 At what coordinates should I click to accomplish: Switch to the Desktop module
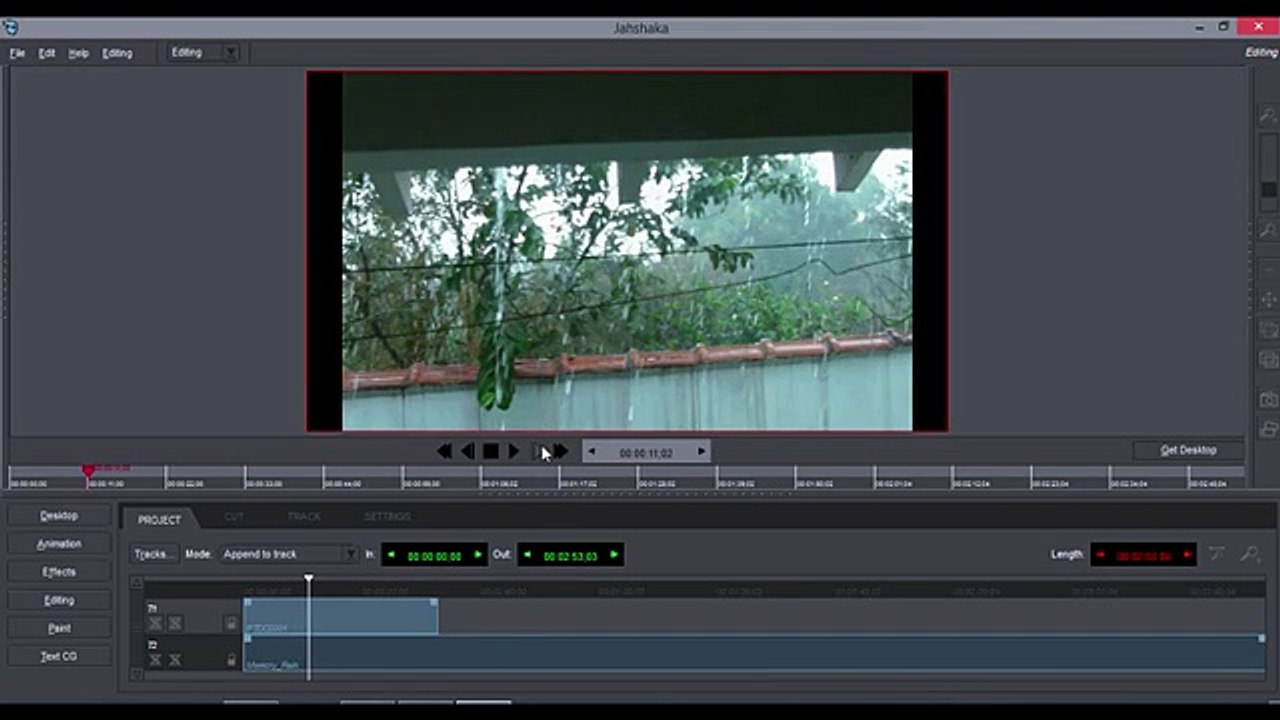pyautogui.click(x=59, y=516)
